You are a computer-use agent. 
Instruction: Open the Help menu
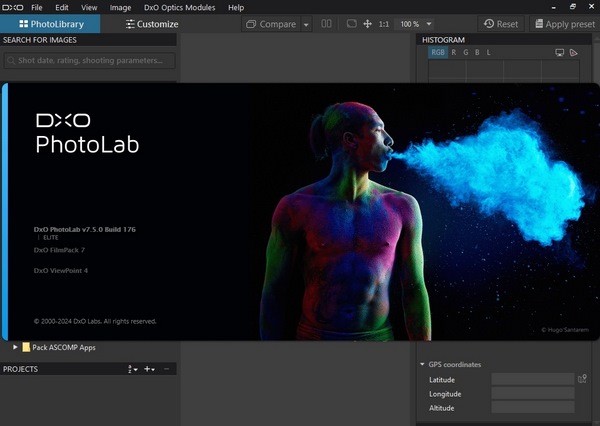[236, 7]
